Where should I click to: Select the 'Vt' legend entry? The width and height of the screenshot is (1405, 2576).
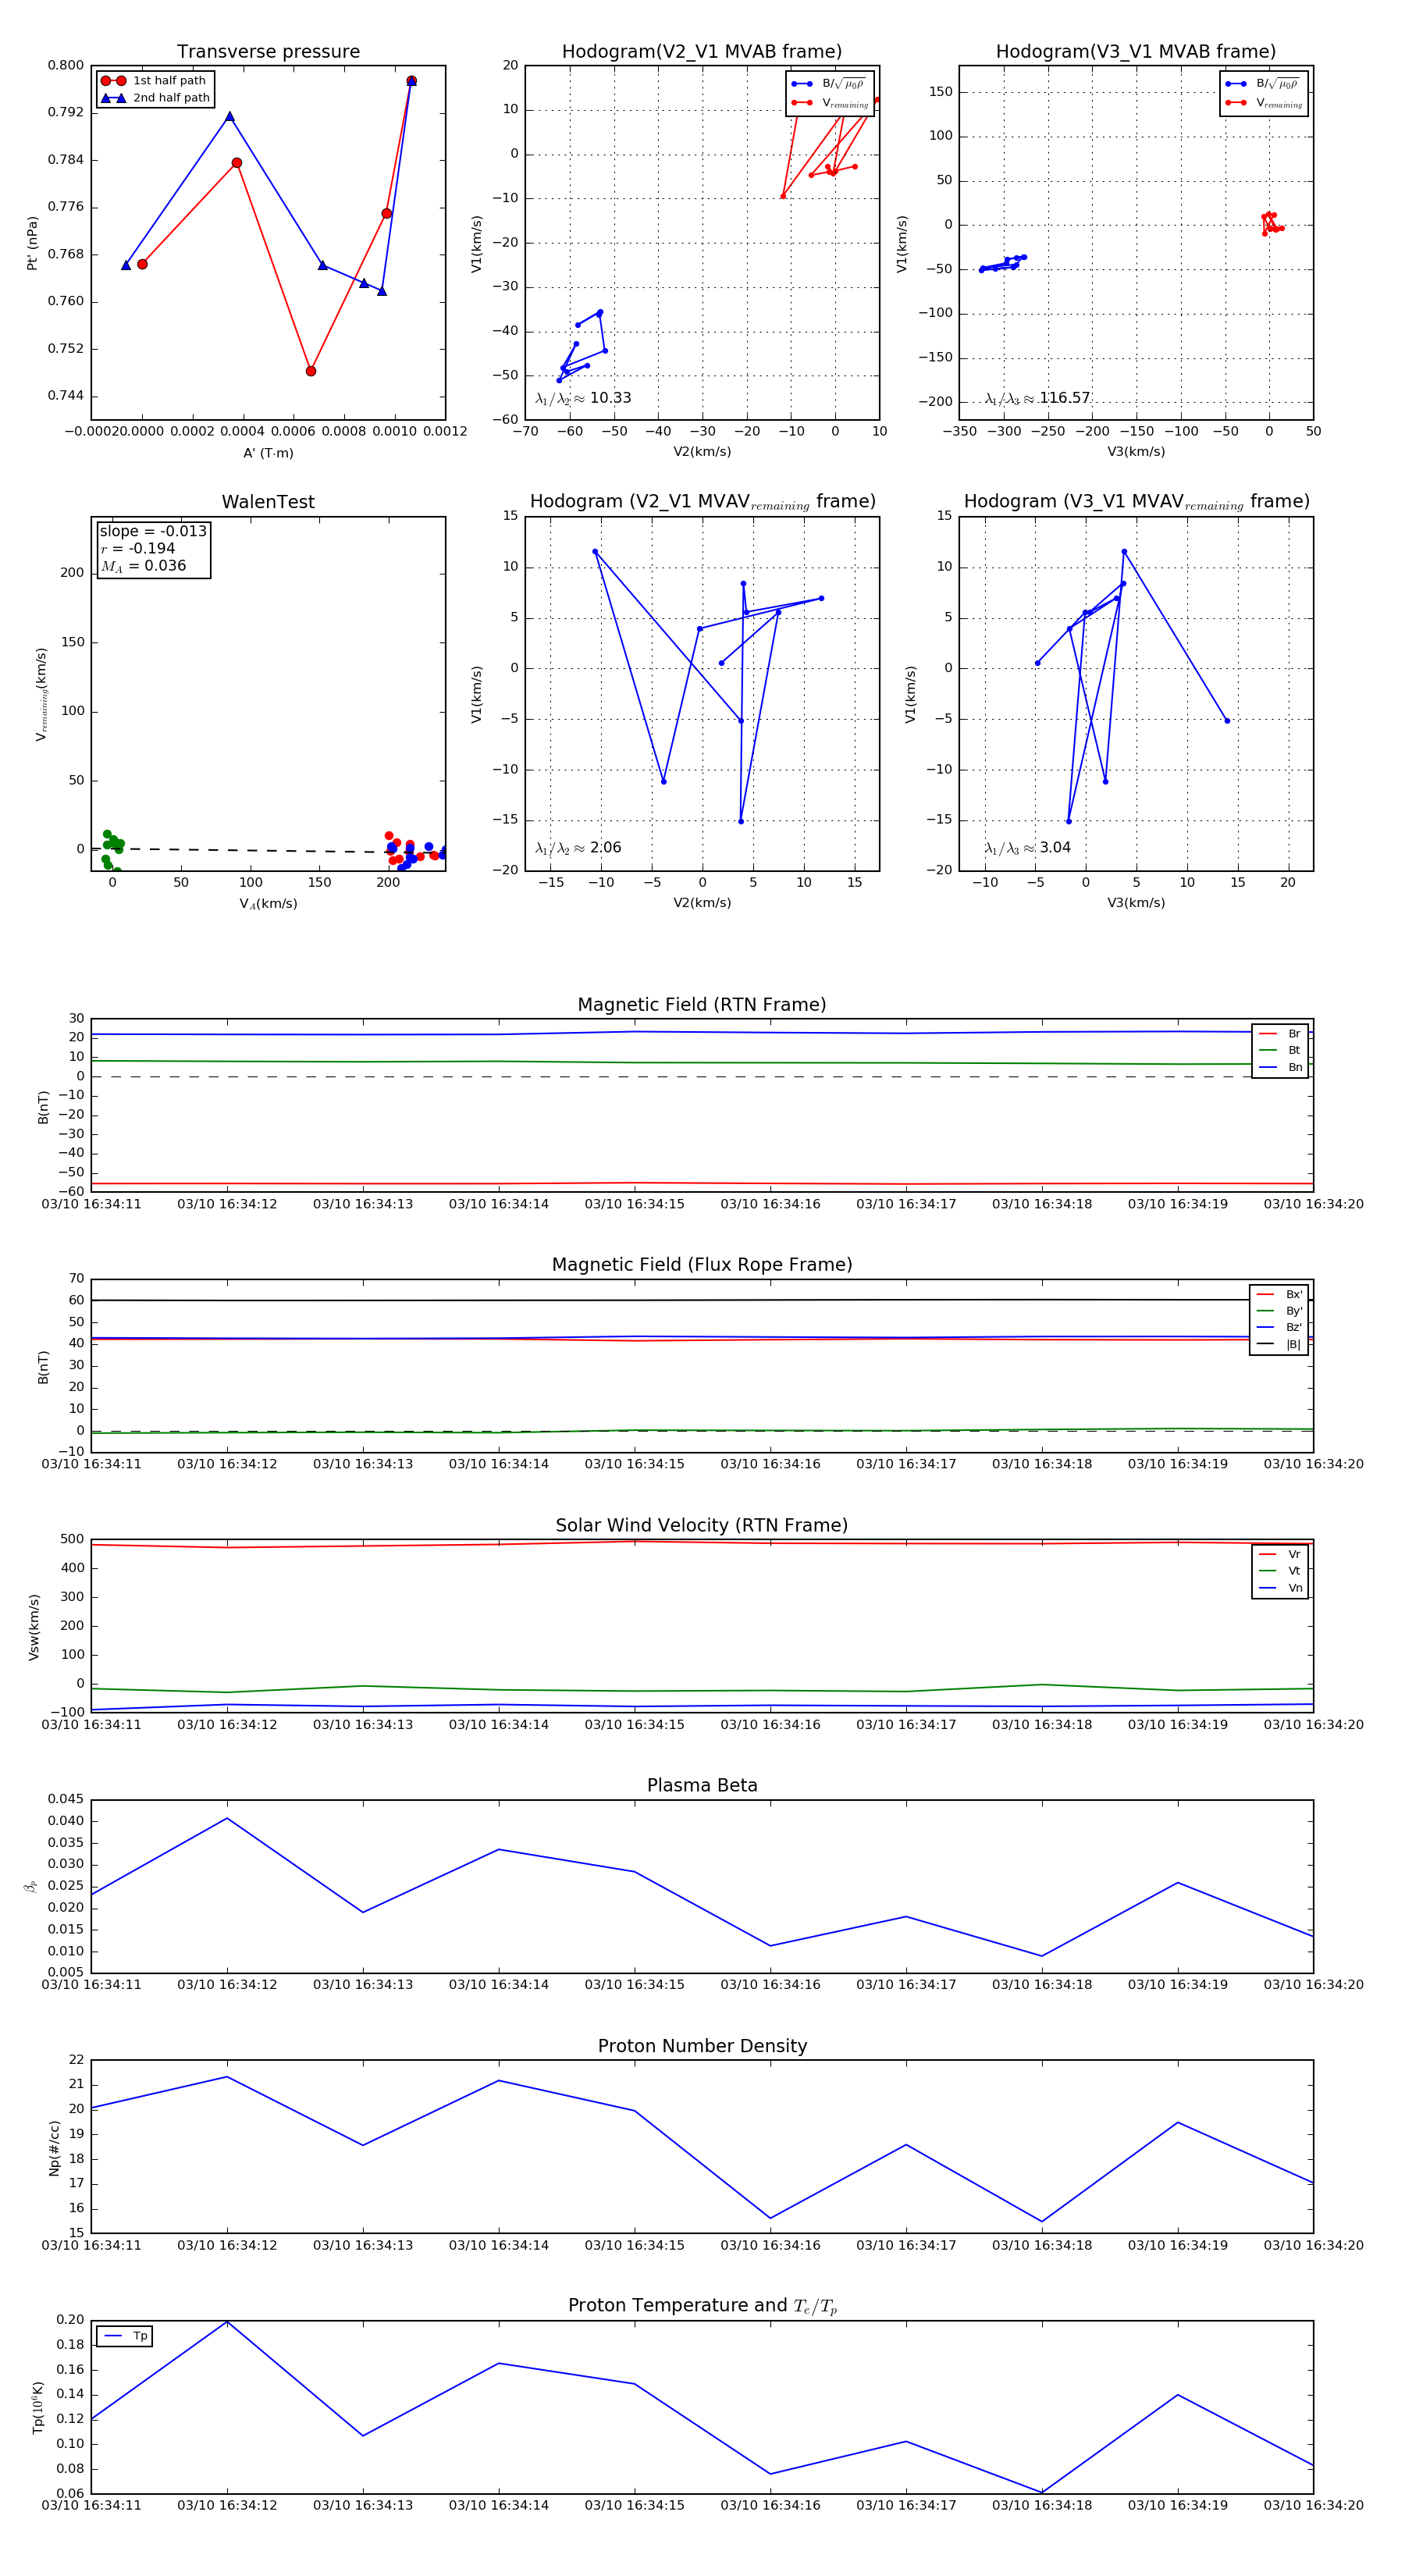(1280, 1571)
